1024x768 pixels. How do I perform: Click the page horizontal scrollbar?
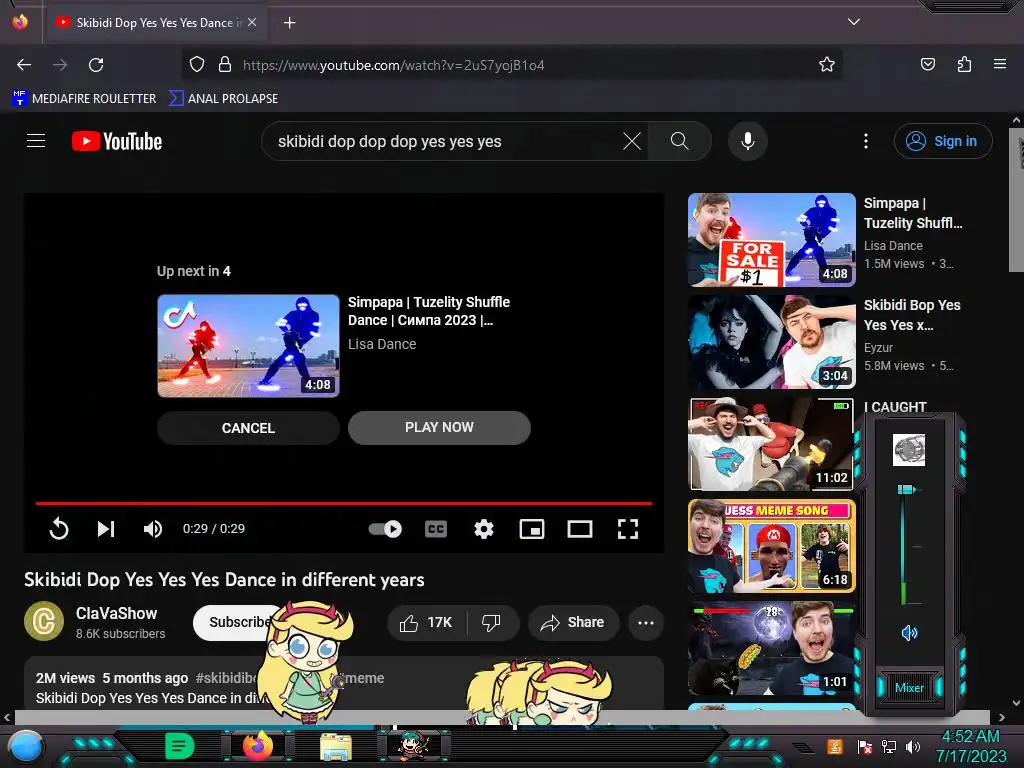pos(502,717)
